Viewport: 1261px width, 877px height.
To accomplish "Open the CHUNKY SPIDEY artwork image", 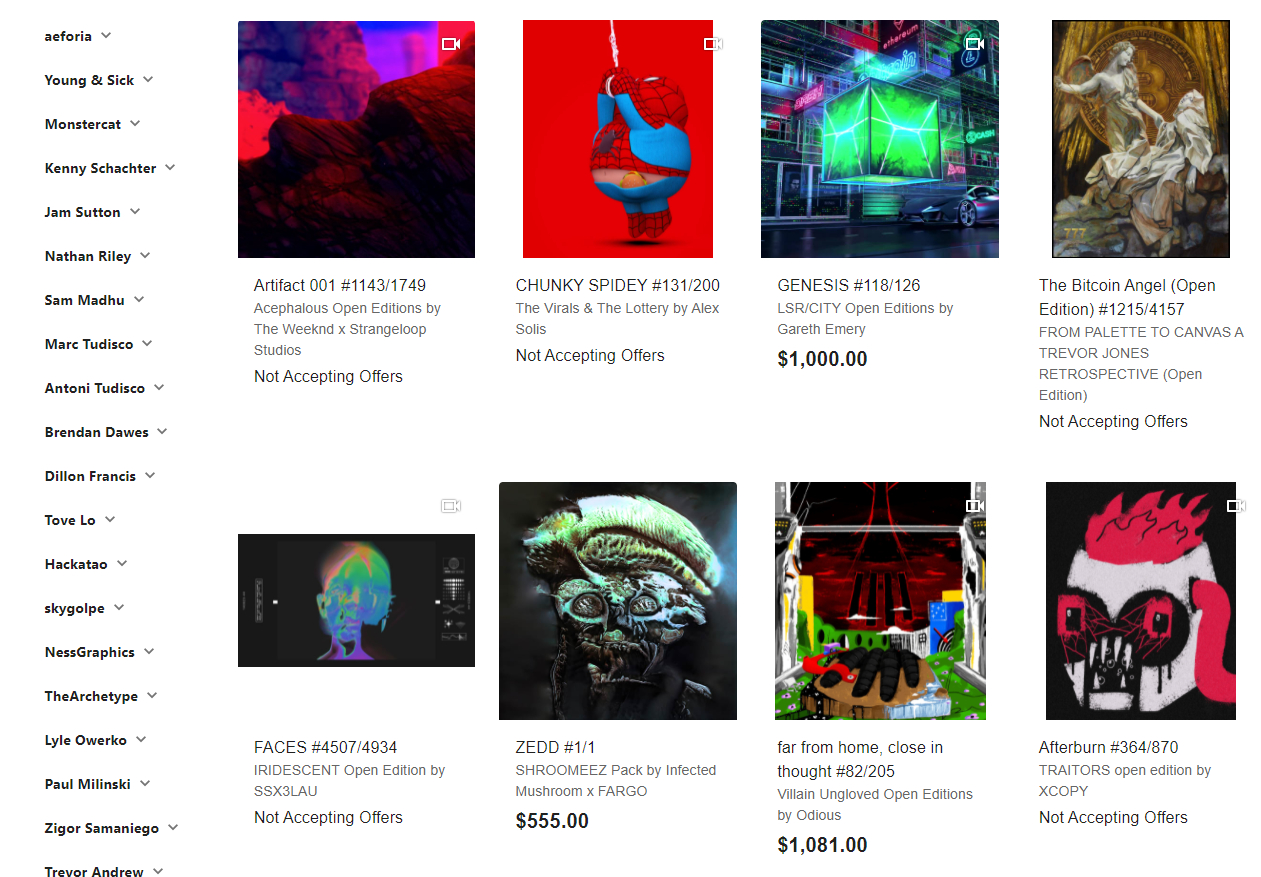I will pyautogui.click(x=618, y=139).
